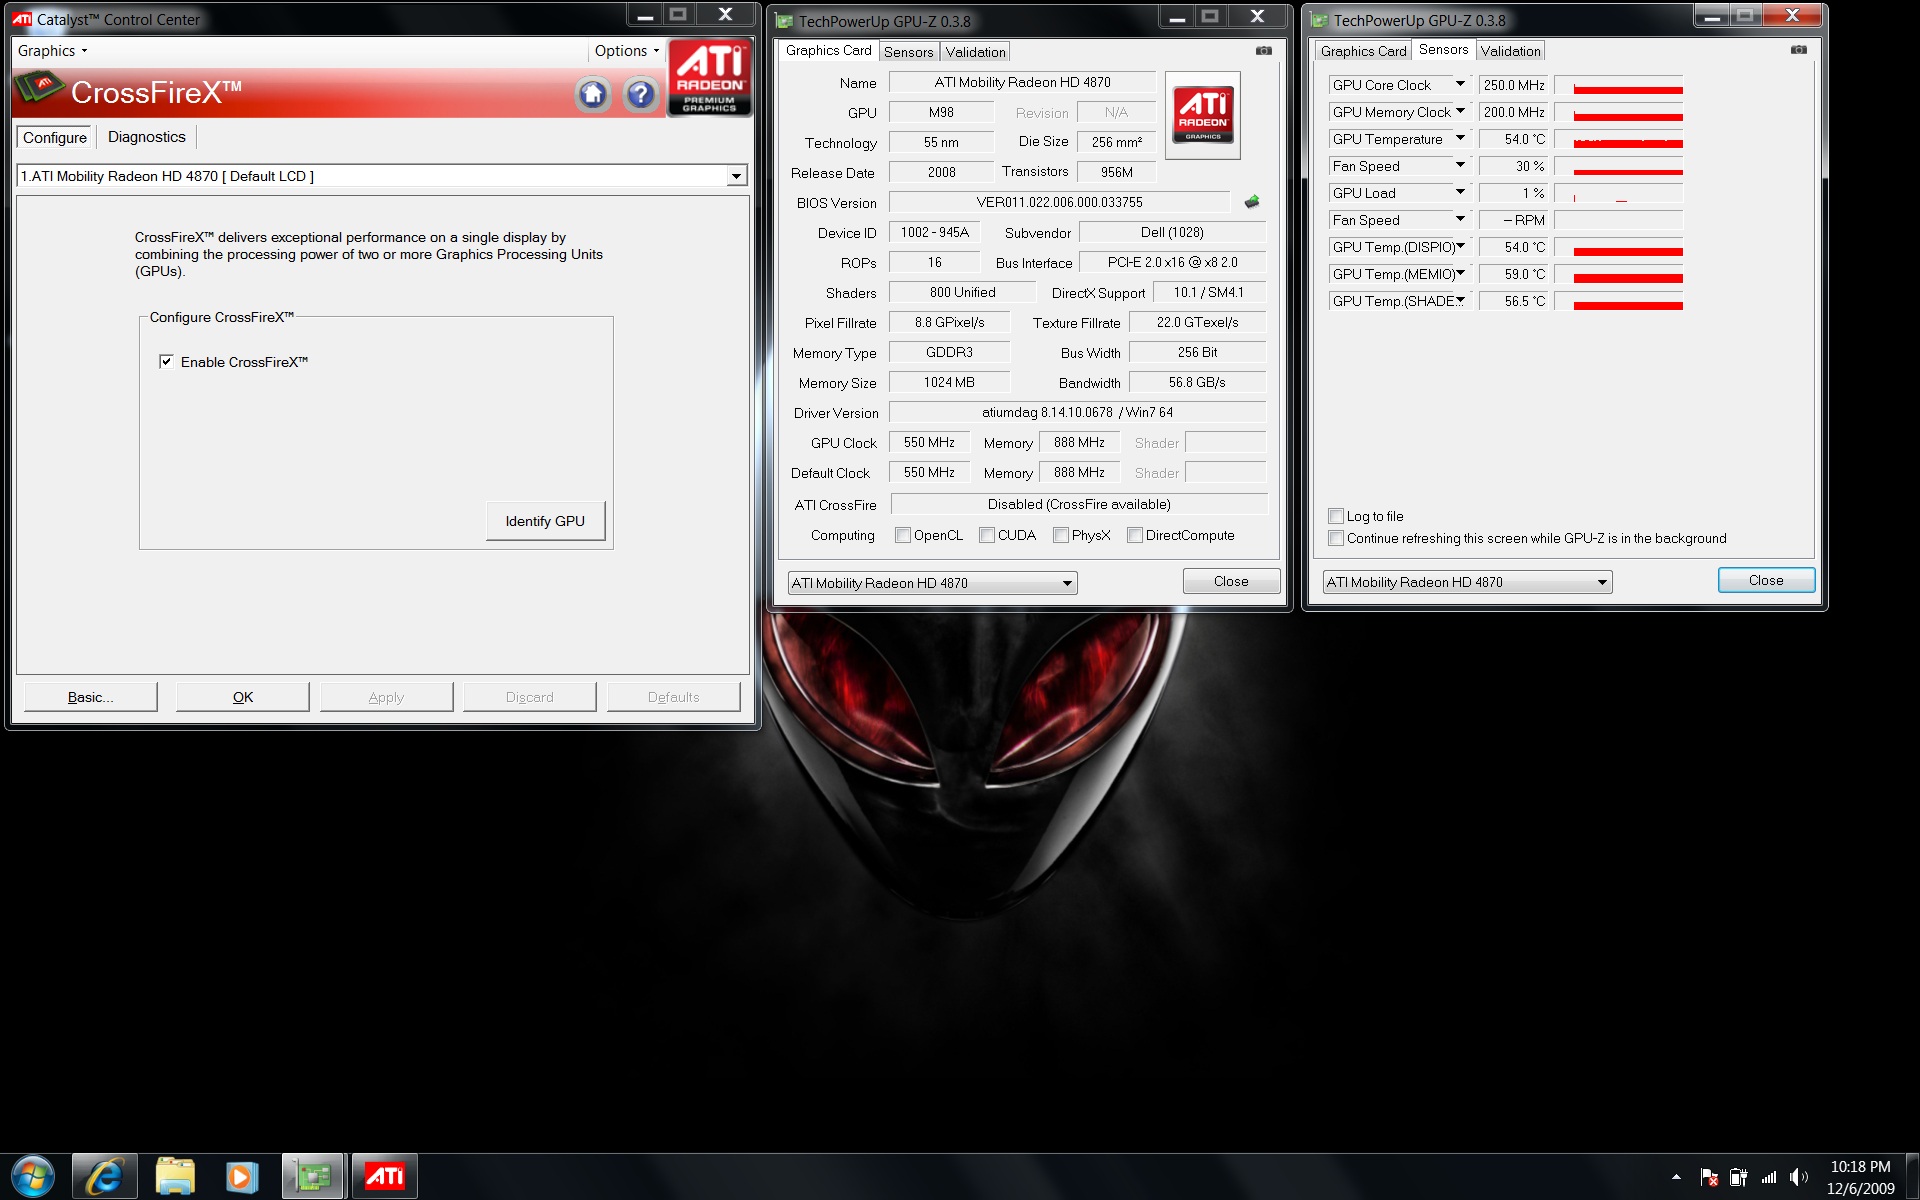This screenshot has width=1920, height=1200.
Task: Close the GPU-Z Graphics Card window via Close button
Action: [1231, 581]
